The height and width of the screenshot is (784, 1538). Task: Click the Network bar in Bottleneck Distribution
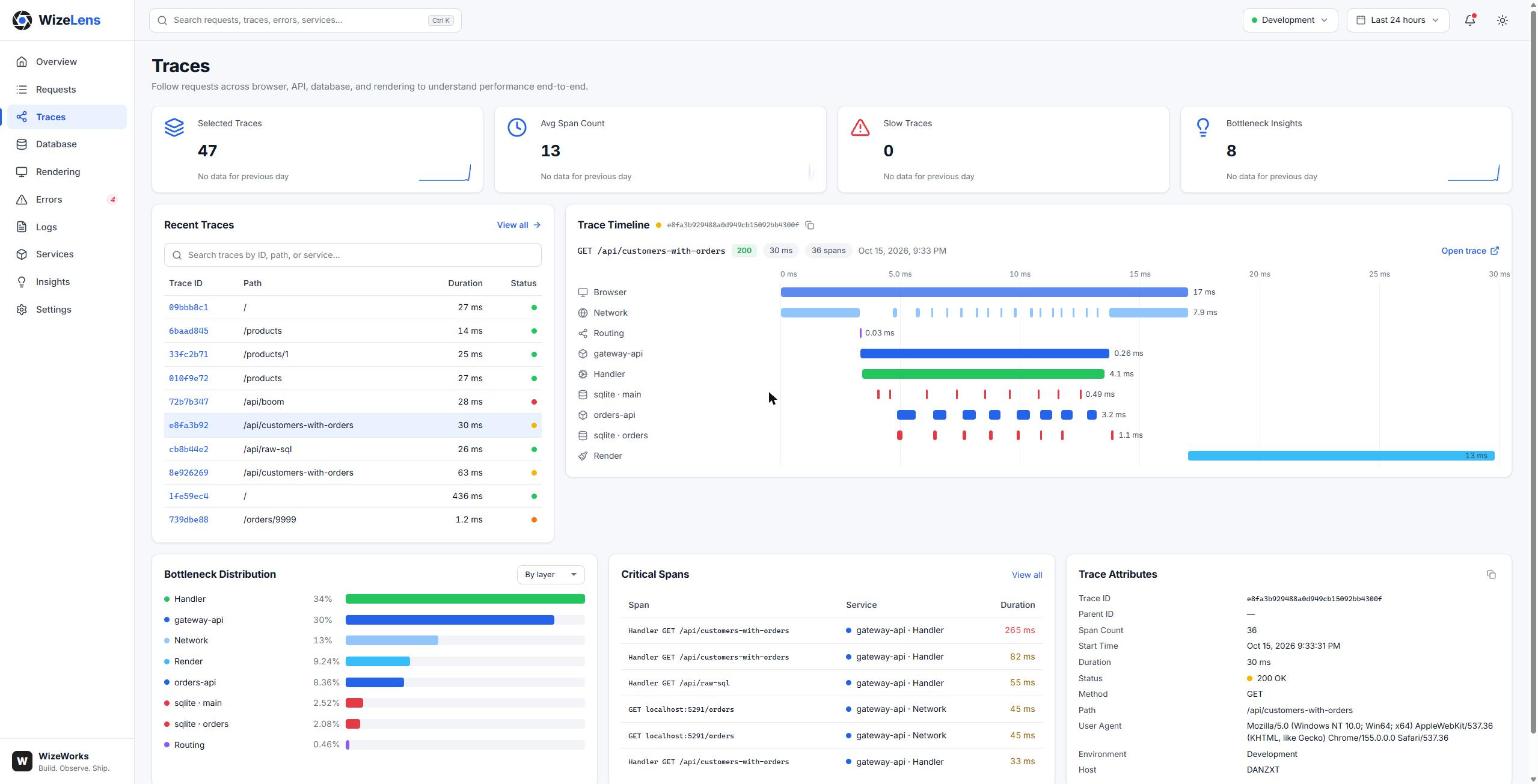392,641
